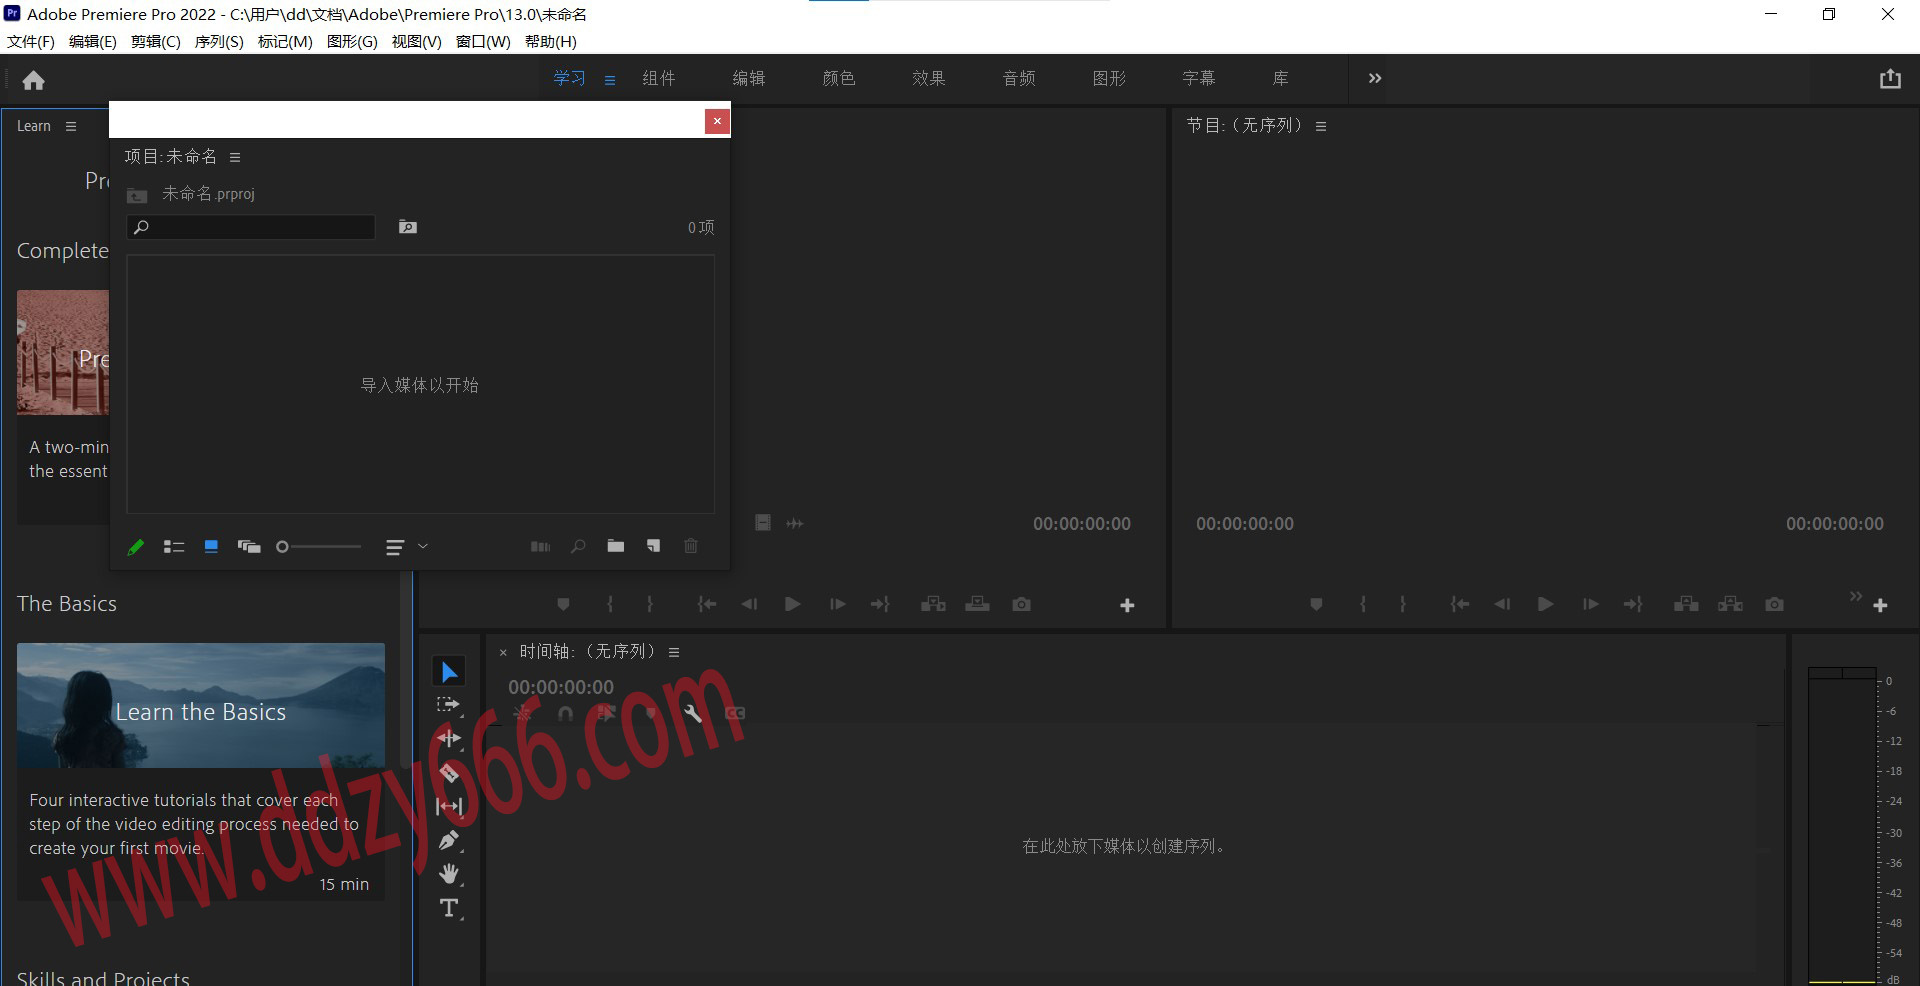Adjust project thumbnail zoom slider
The height and width of the screenshot is (986, 1920).
(319, 547)
